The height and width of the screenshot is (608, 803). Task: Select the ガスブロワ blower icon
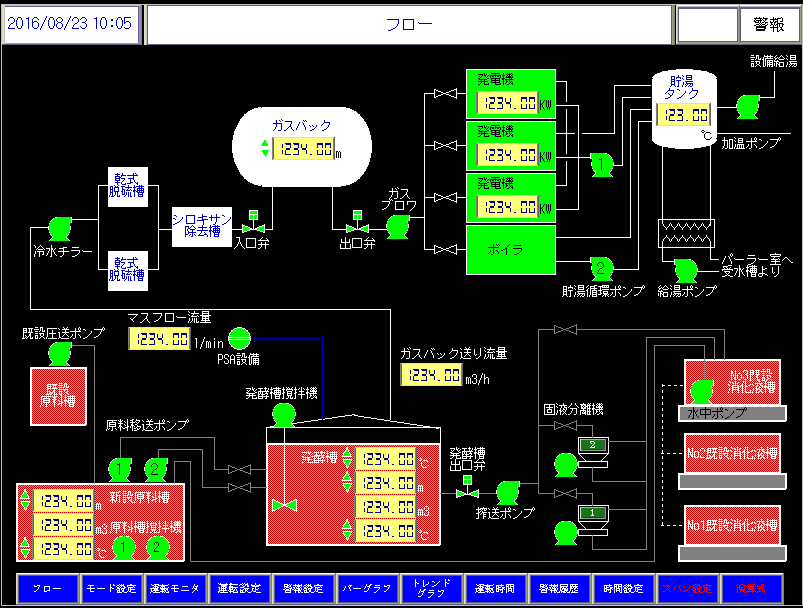point(398,226)
